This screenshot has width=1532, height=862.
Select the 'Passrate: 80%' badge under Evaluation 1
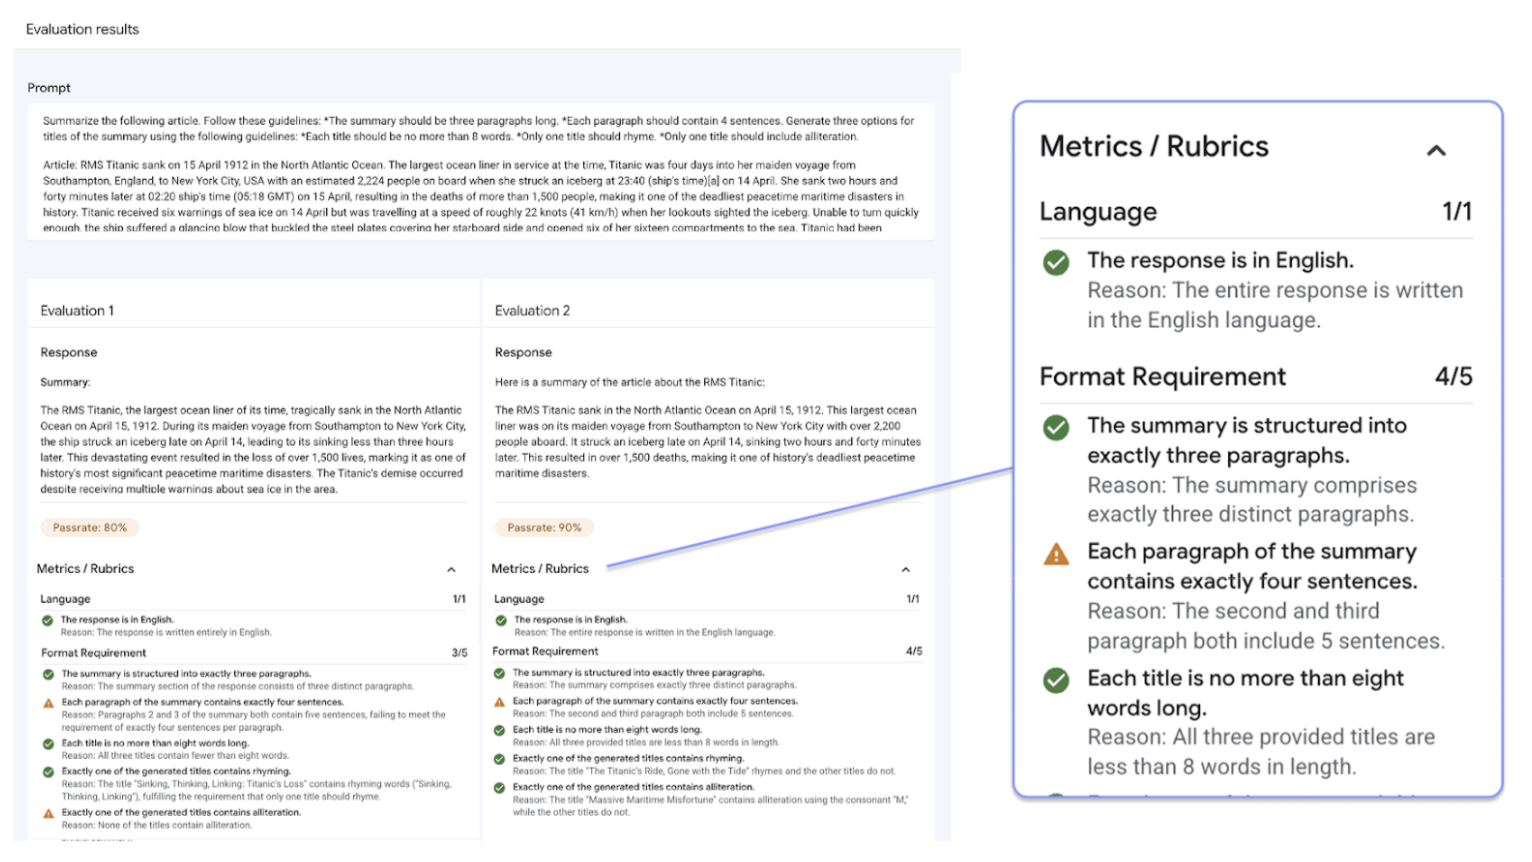90,527
